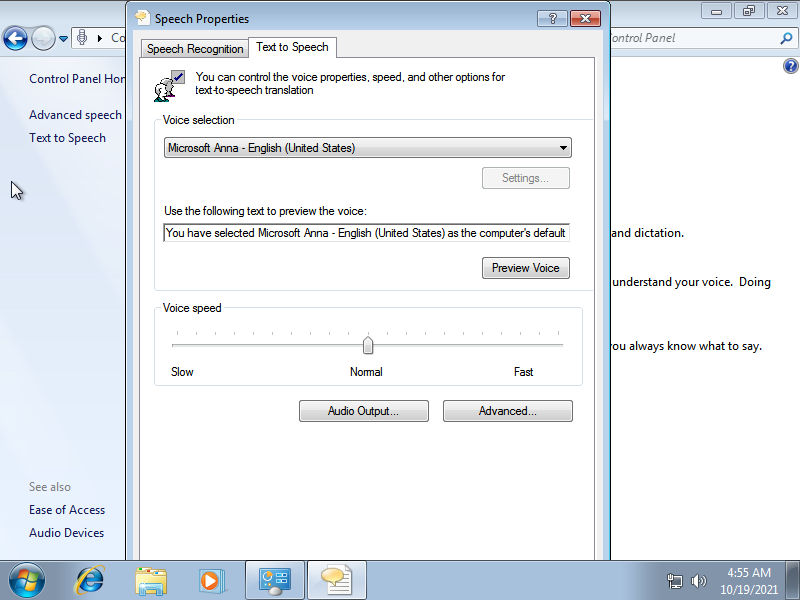Open the Ease of Access link
The width and height of the screenshot is (800, 600).
click(x=67, y=510)
